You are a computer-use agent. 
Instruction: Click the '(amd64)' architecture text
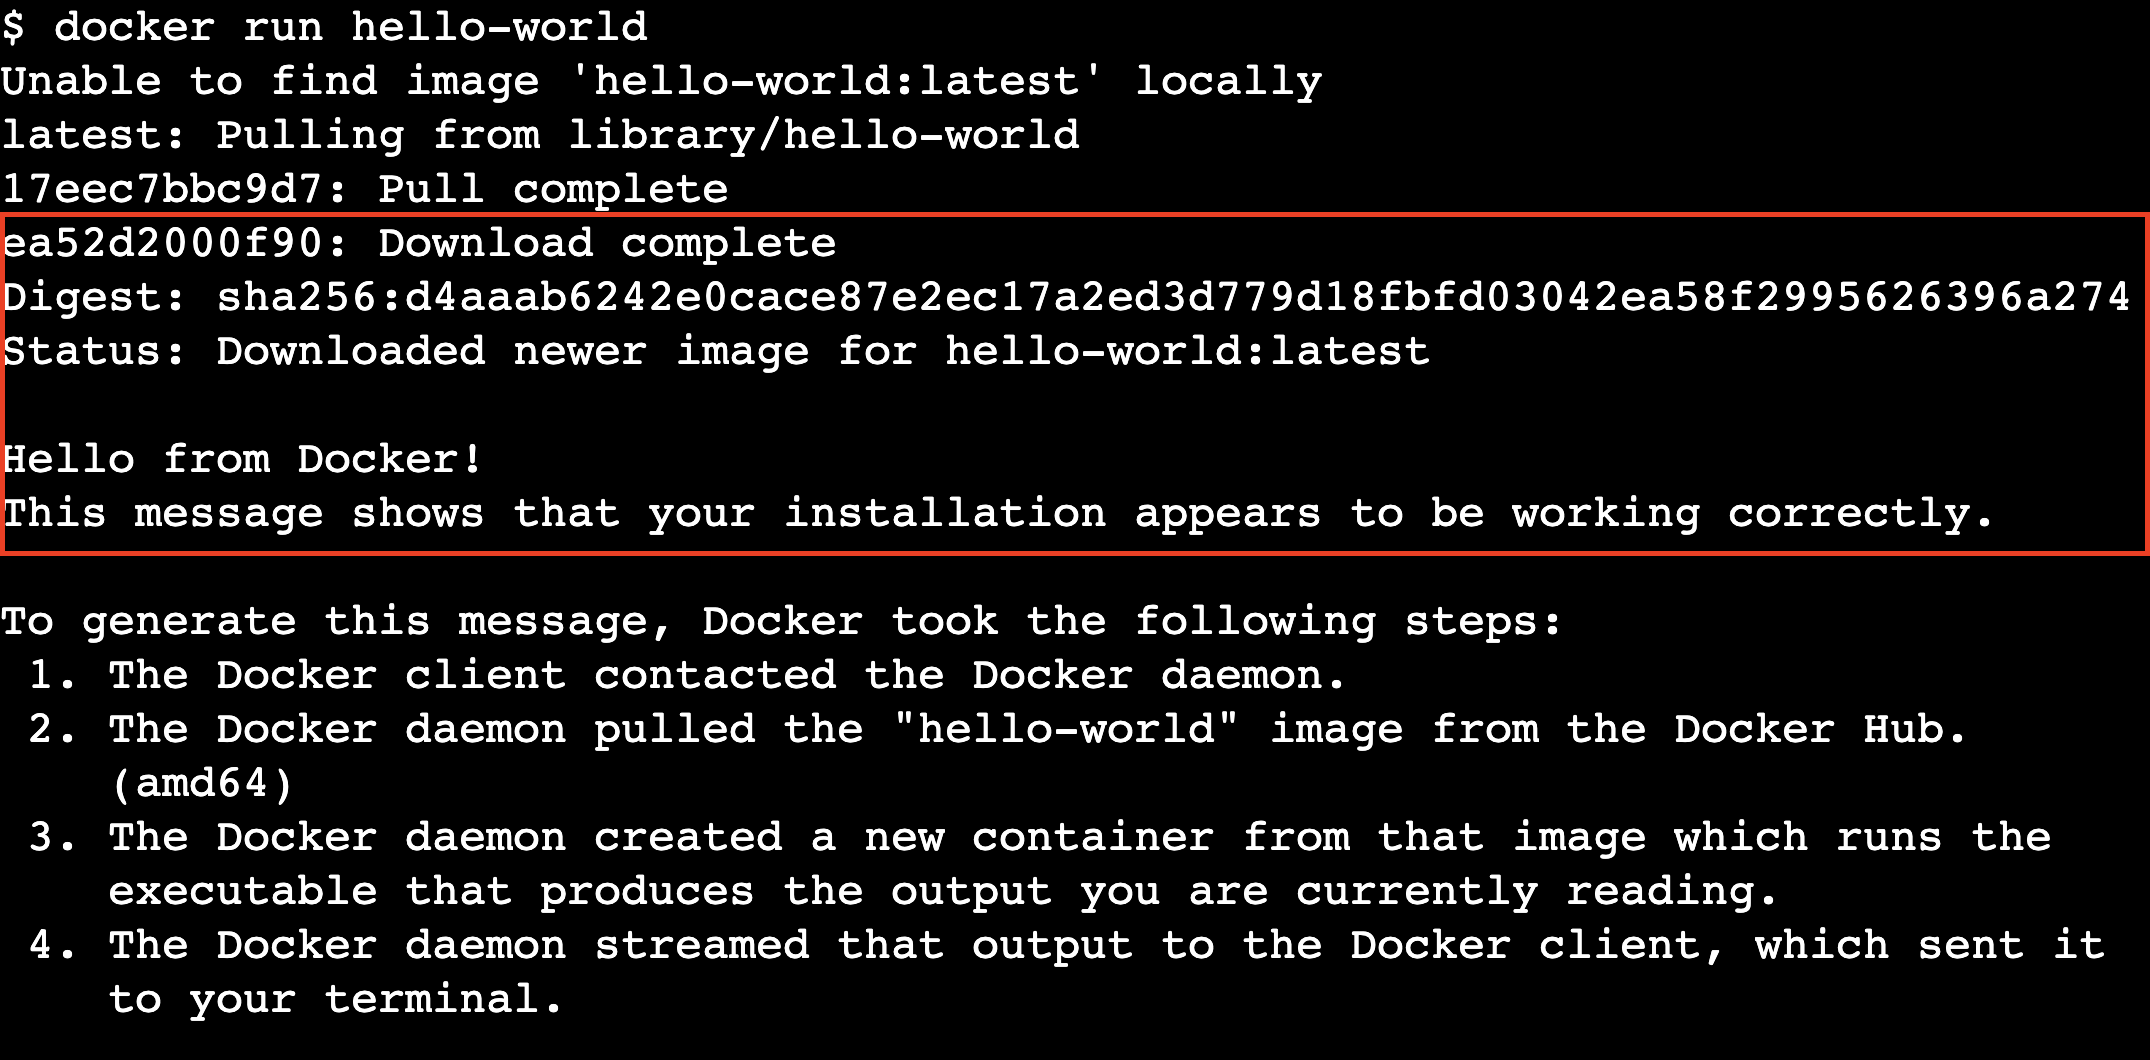point(202,783)
